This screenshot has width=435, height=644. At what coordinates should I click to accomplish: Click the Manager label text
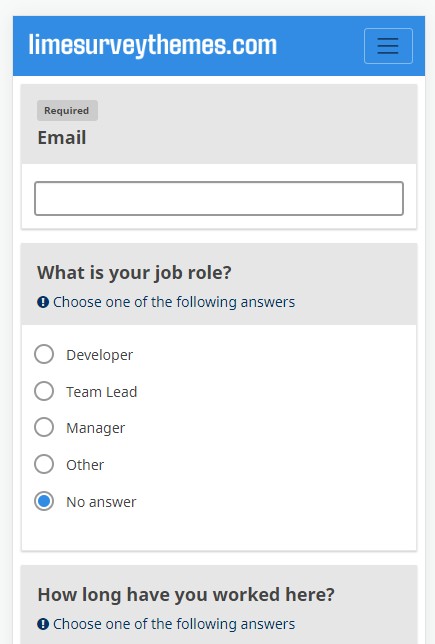(x=95, y=428)
